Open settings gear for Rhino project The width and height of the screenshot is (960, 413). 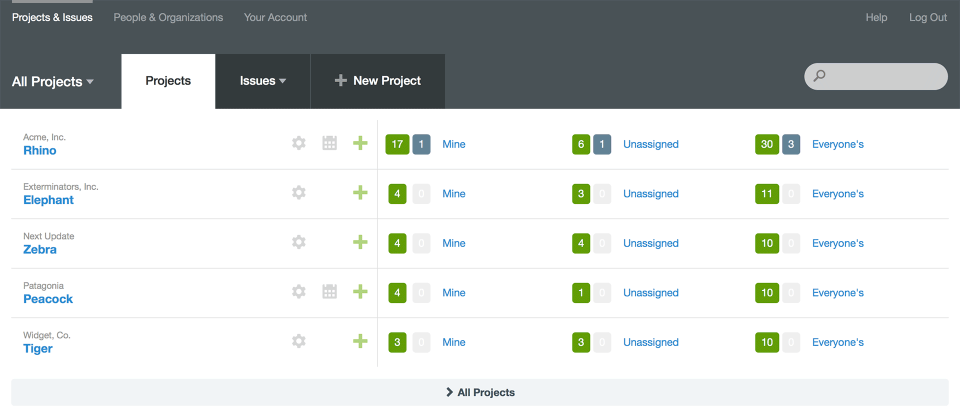298,144
